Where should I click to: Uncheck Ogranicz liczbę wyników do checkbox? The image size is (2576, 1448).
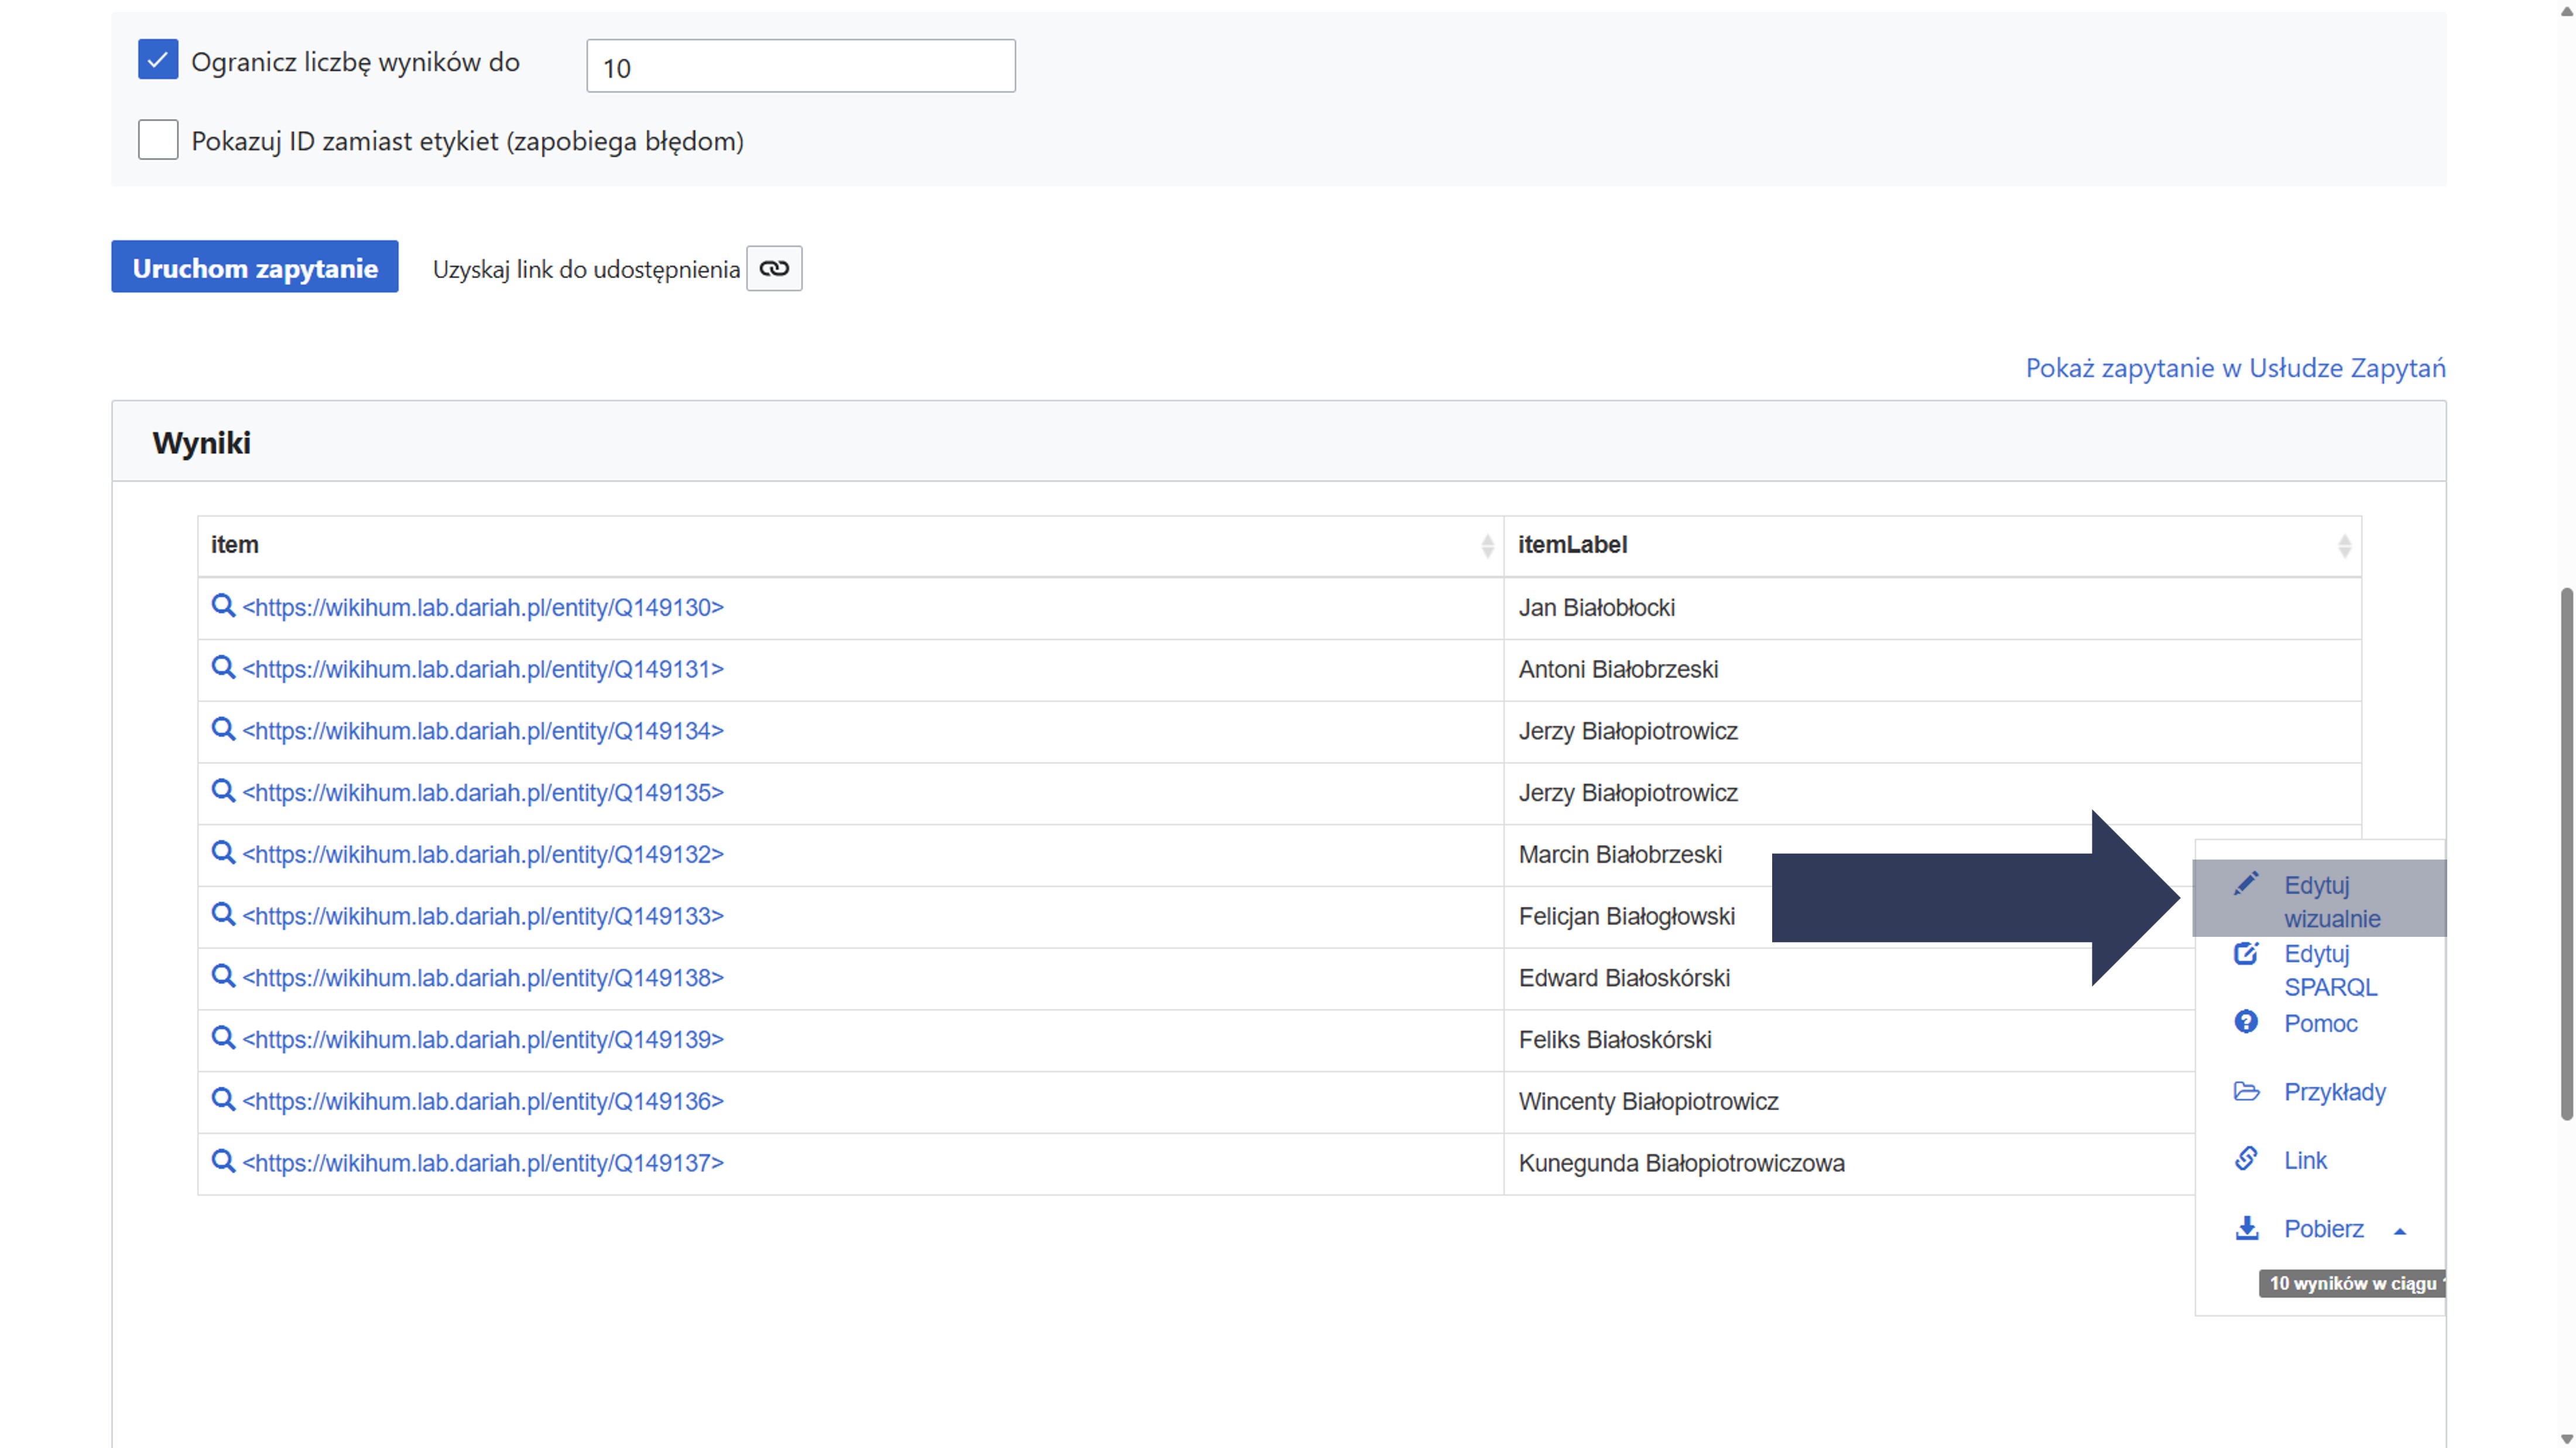tap(158, 60)
